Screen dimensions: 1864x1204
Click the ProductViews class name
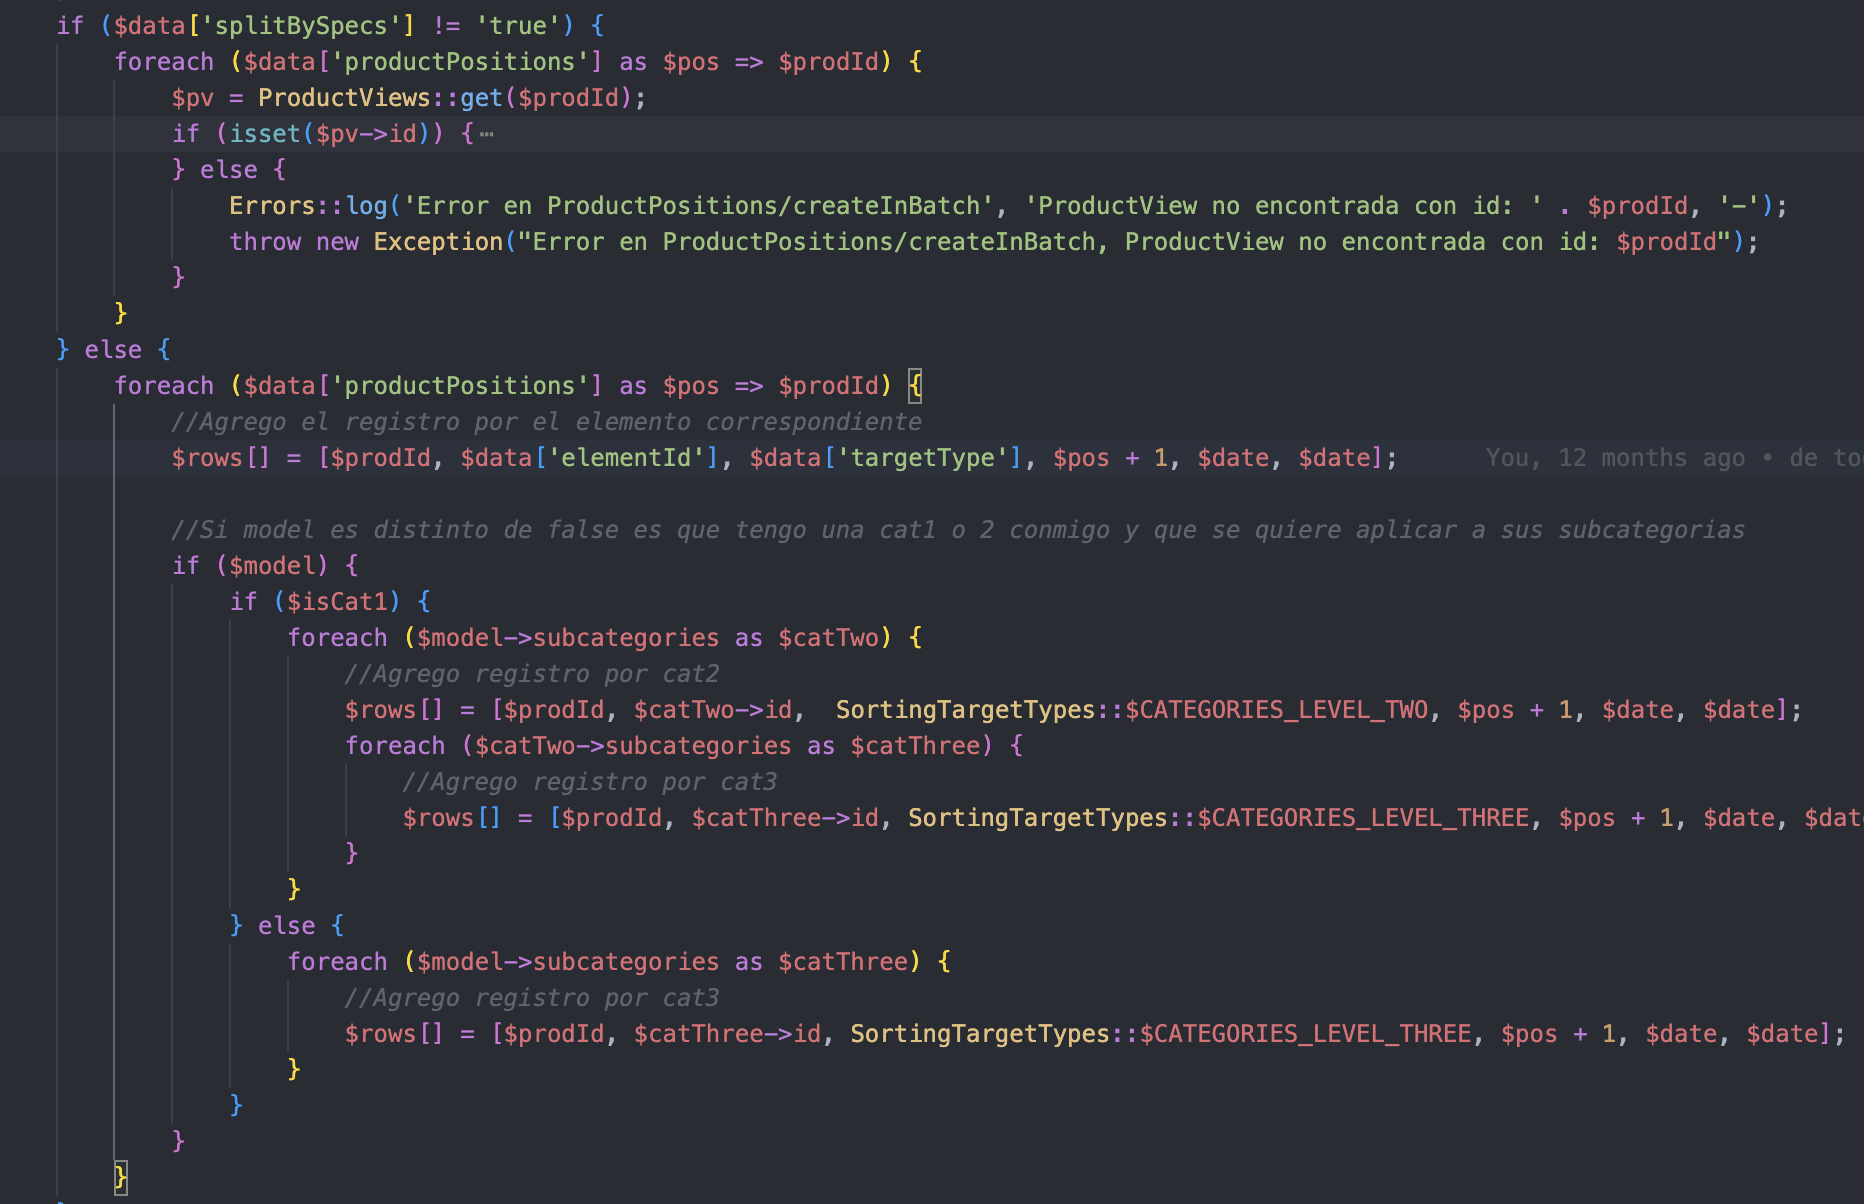343,98
